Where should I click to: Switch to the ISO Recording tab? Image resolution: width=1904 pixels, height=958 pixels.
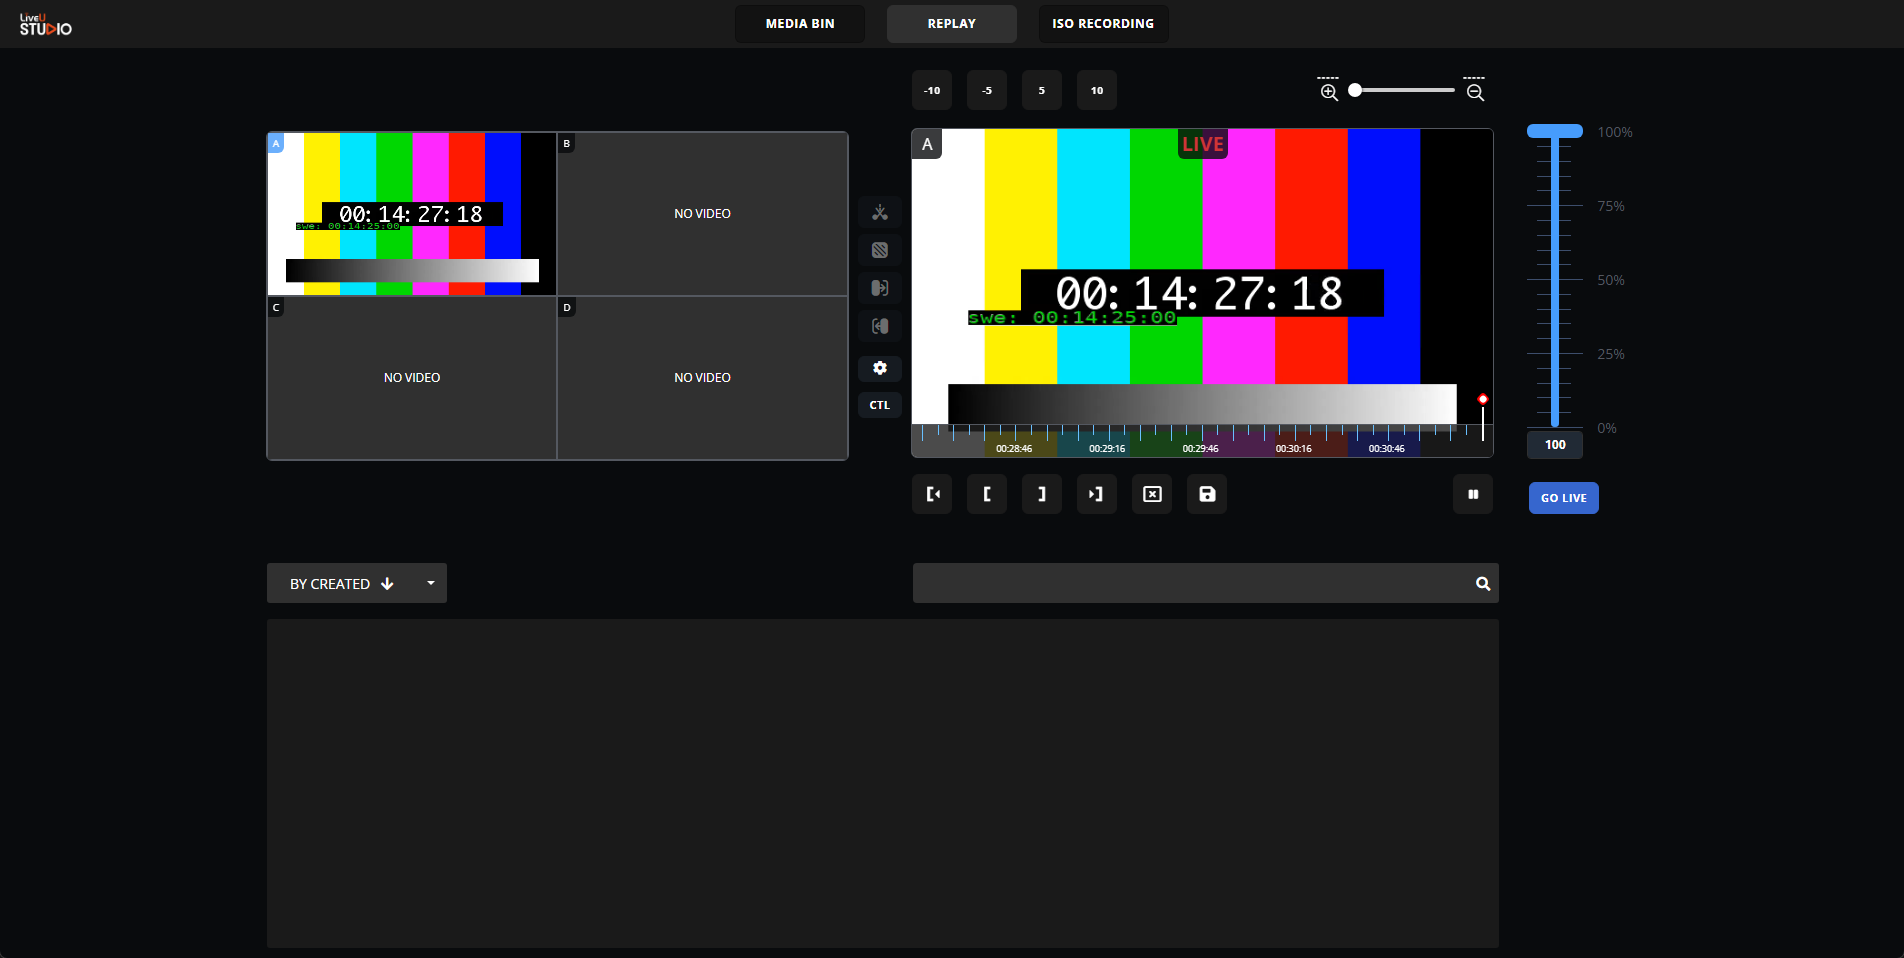1103,24
